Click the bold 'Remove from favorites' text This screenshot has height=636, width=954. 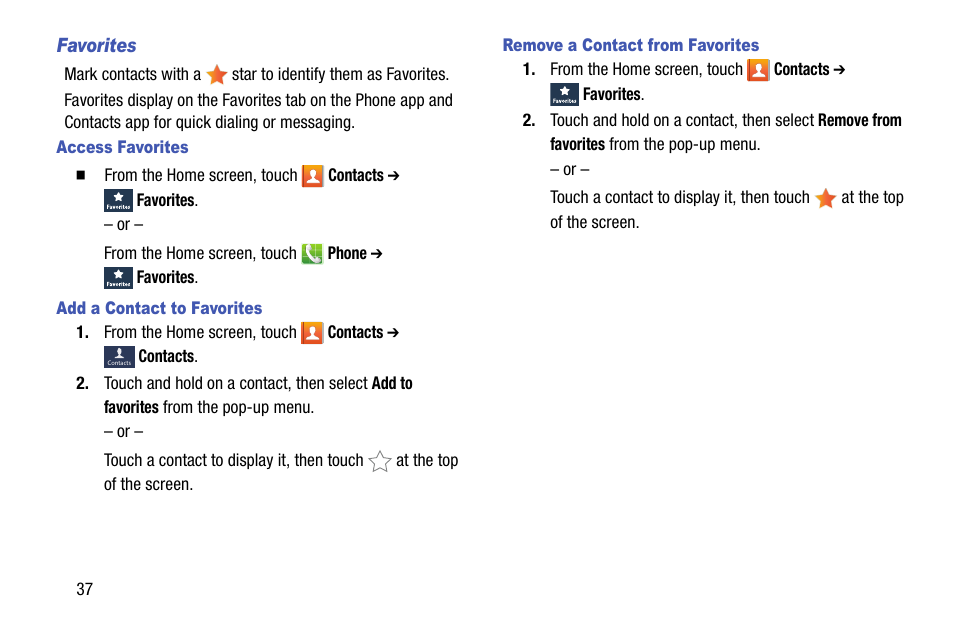[x=726, y=132]
